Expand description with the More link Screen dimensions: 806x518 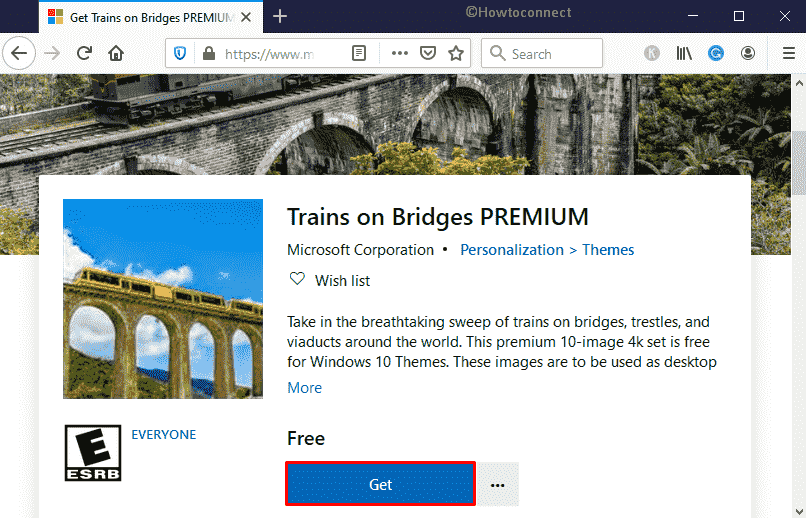(x=304, y=388)
